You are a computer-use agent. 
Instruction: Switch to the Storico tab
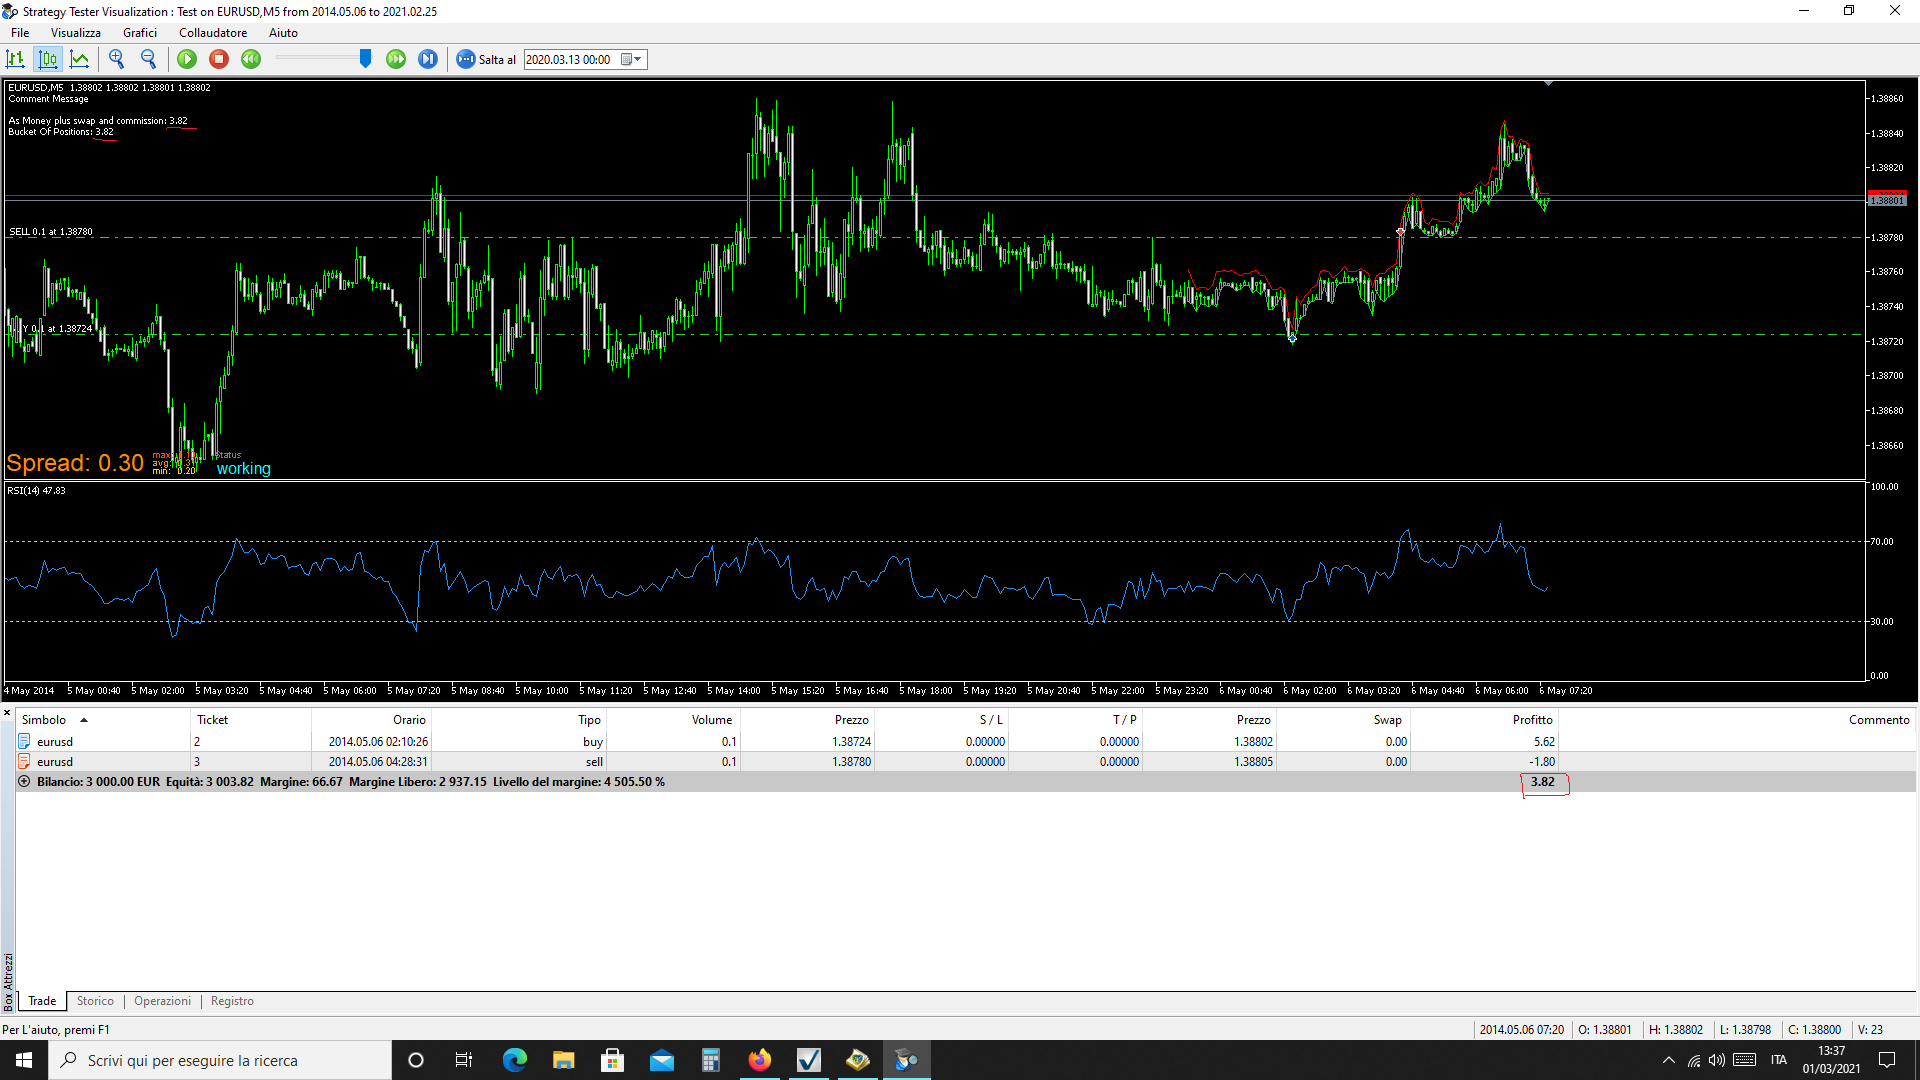tap(95, 1001)
